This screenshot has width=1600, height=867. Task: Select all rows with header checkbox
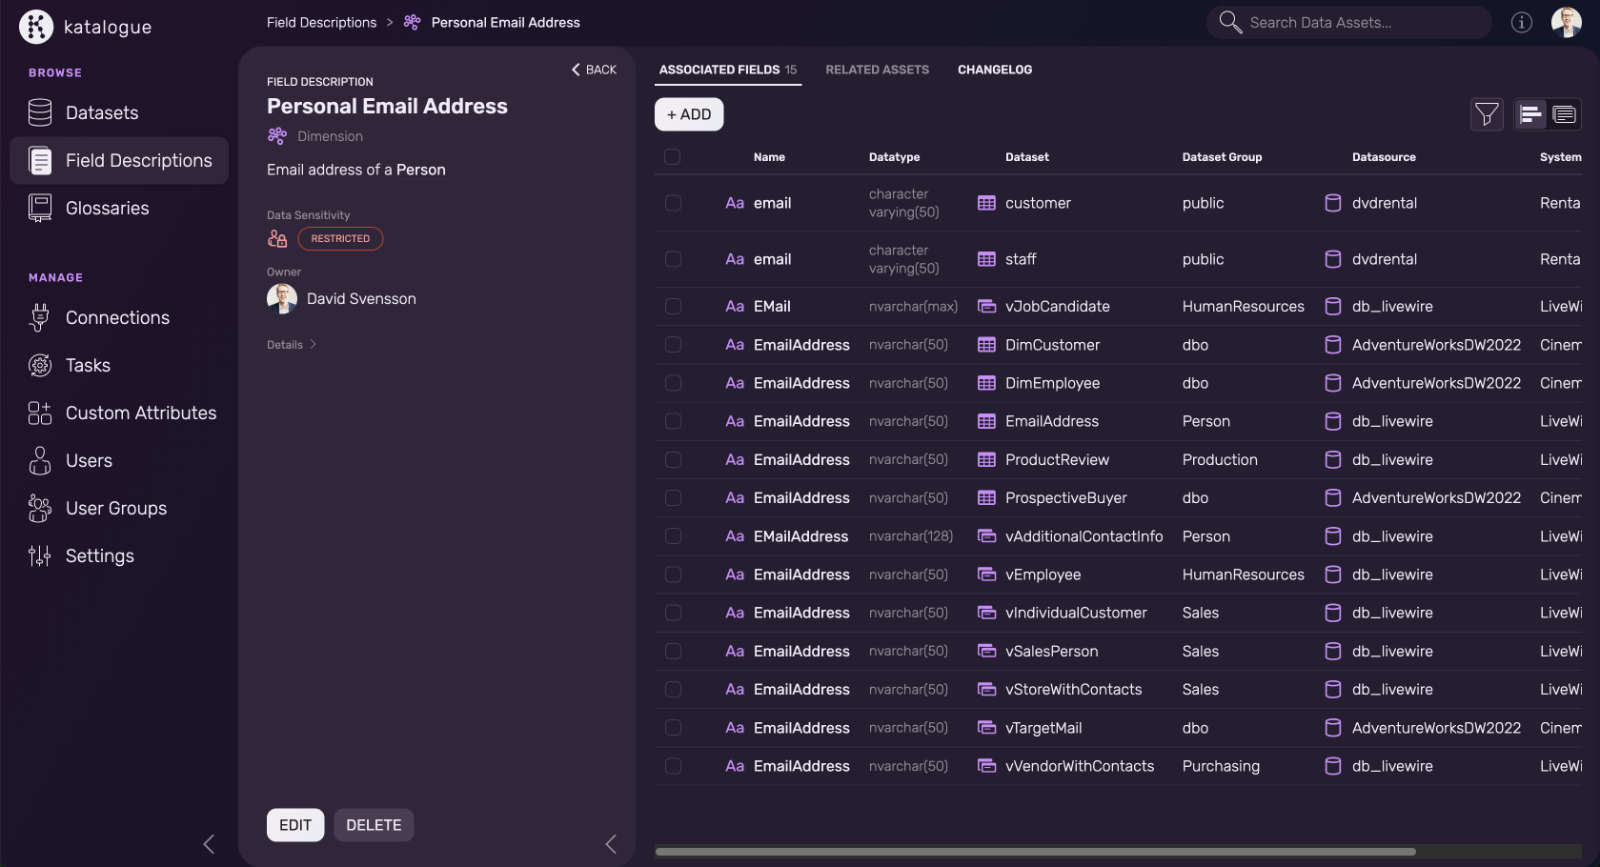672,157
